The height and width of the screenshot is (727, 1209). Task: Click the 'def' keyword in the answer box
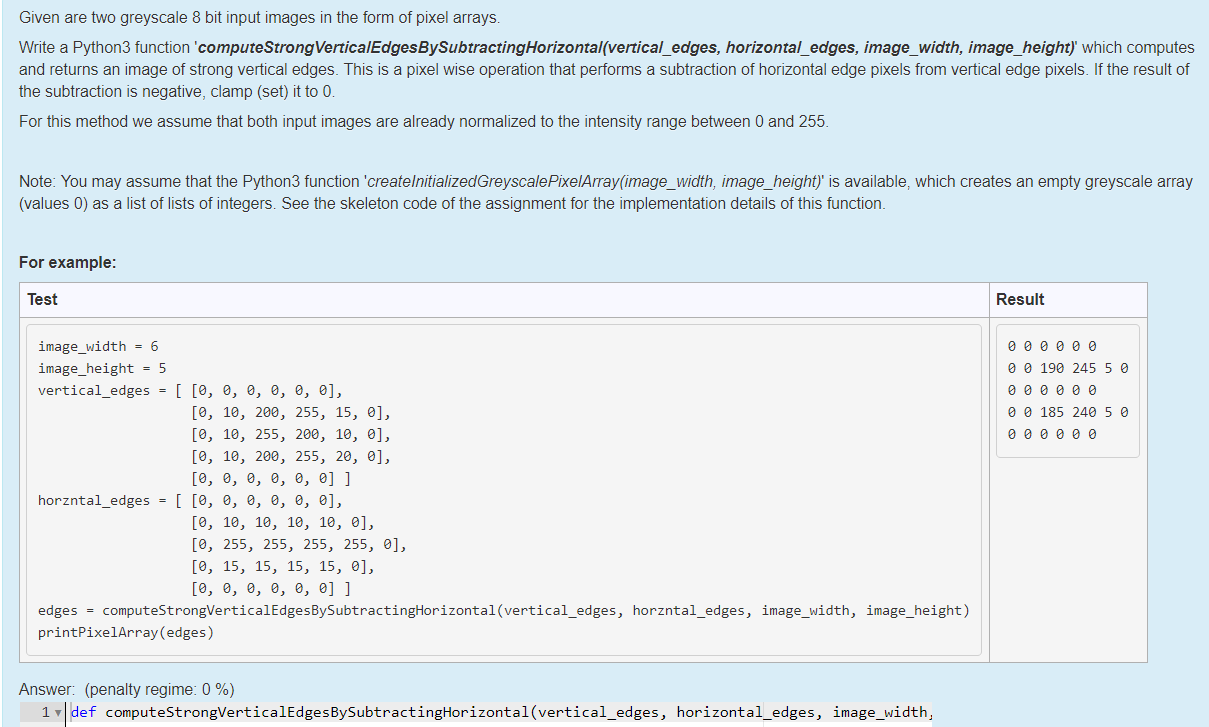(x=83, y=711)
